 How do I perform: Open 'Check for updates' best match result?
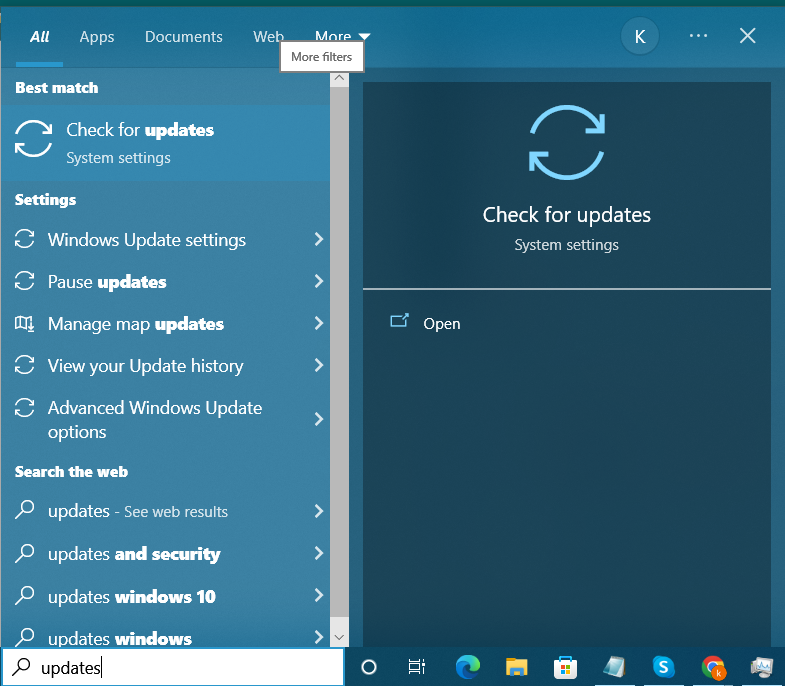tap(165, 143)
